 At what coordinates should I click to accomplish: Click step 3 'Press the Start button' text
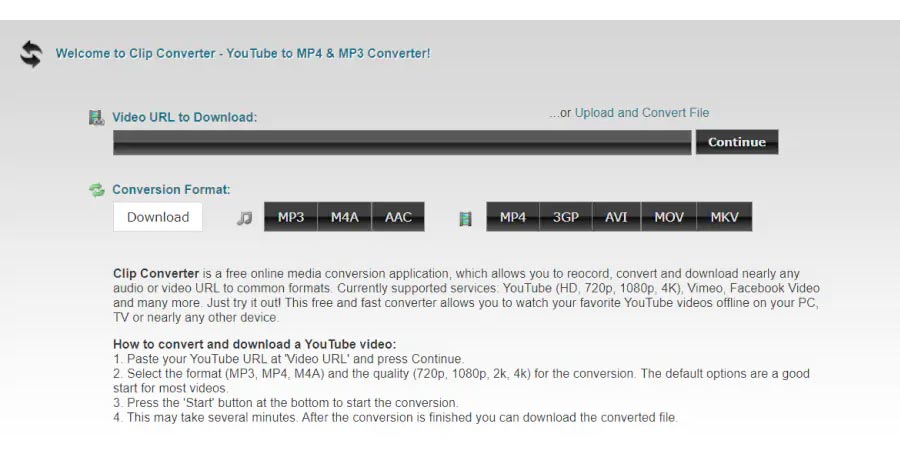coord(286,403)
